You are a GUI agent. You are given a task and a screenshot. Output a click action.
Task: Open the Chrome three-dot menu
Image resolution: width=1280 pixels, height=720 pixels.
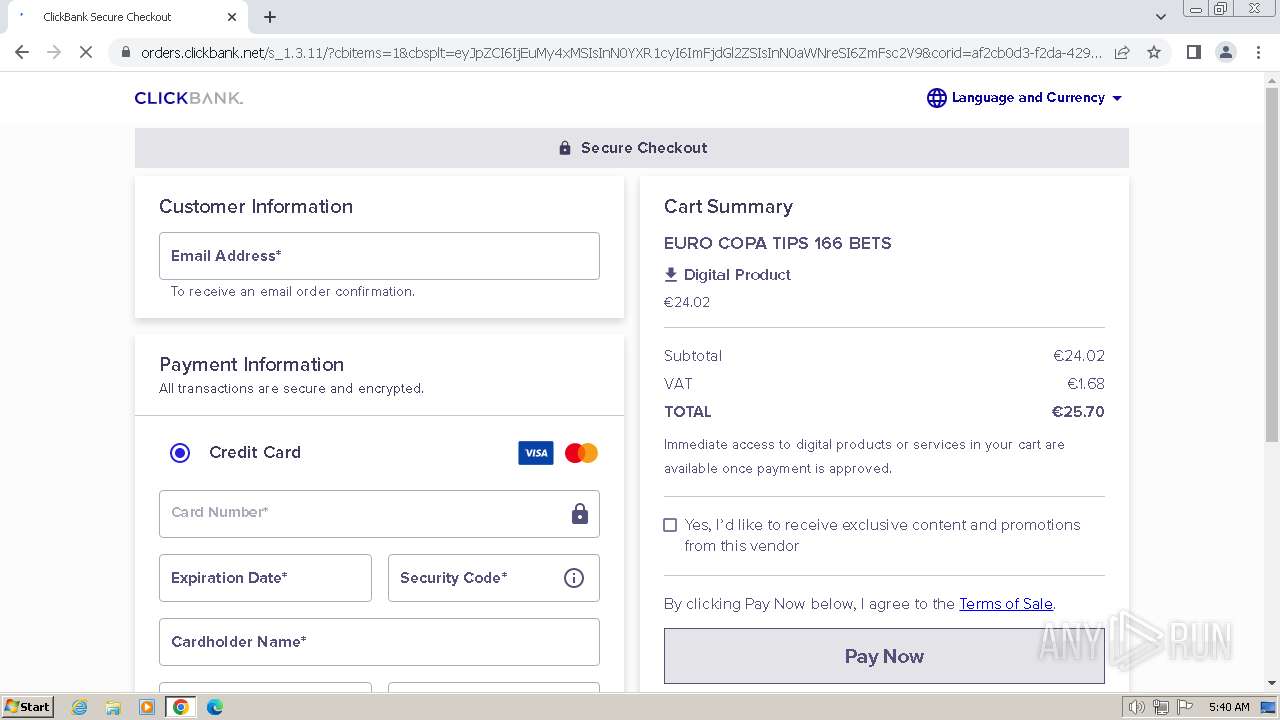(1258, 52)
